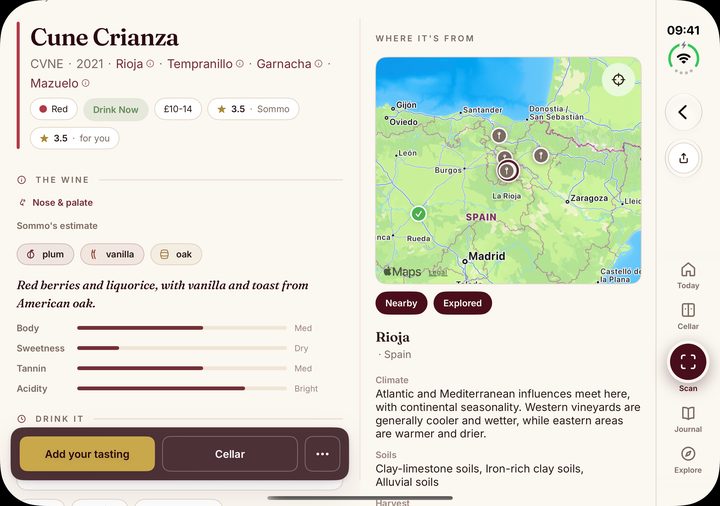Open the 3.5 for you rating chip
The height and width of the screenshot is (506, 720).
point(74,138)
